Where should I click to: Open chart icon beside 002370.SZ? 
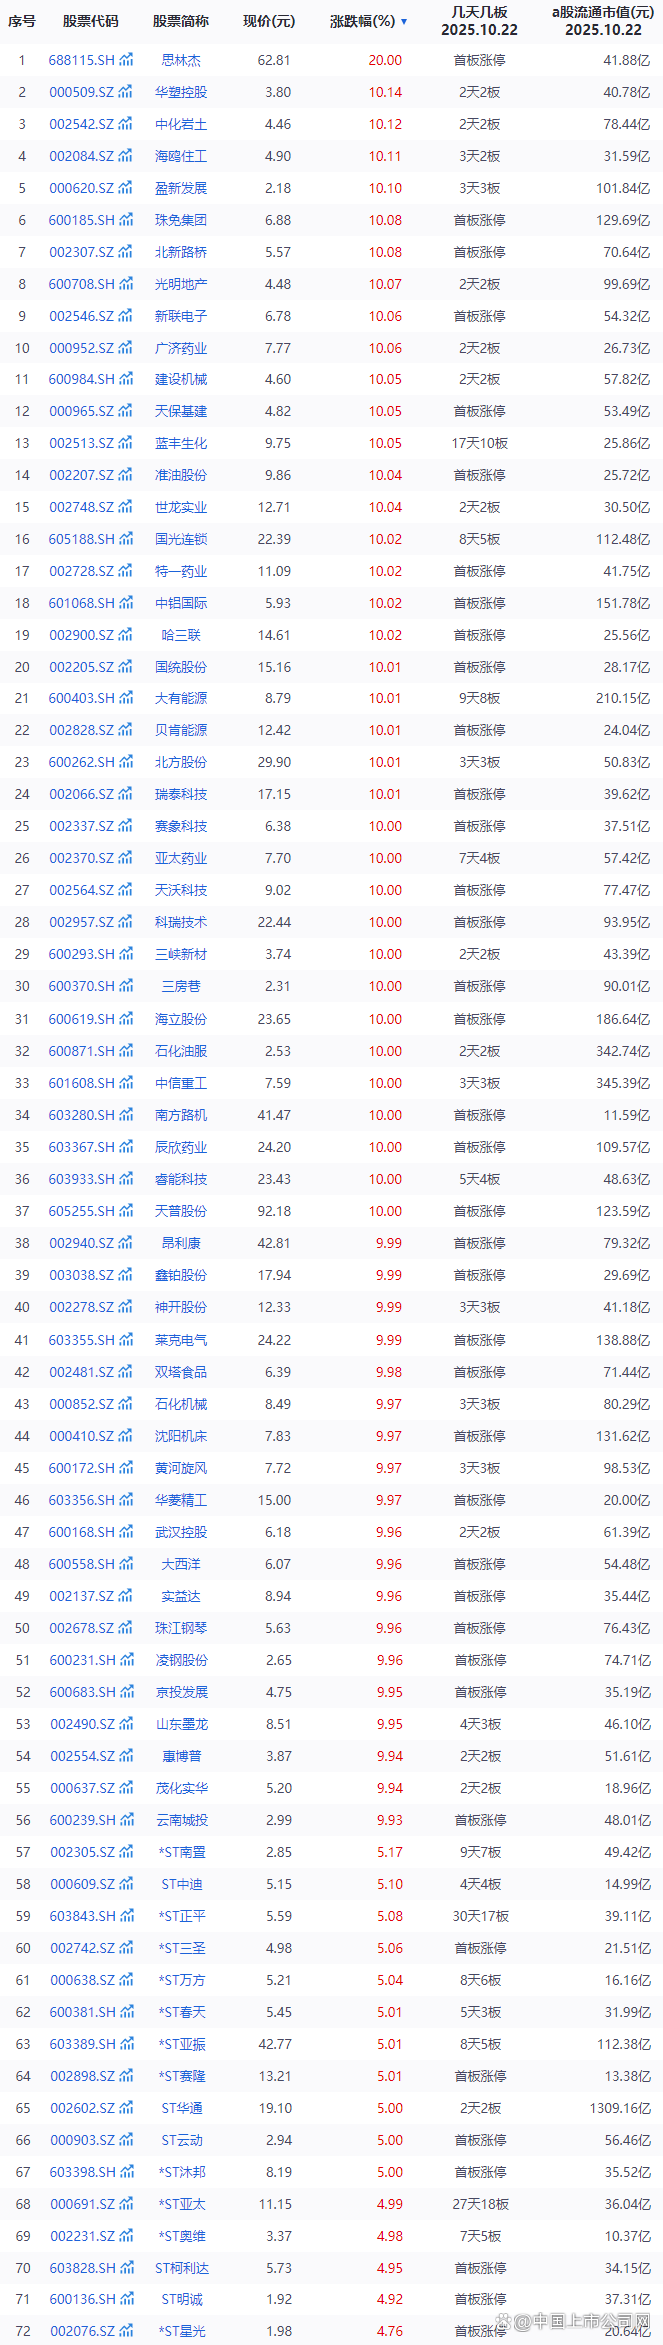tap(126, 858)
